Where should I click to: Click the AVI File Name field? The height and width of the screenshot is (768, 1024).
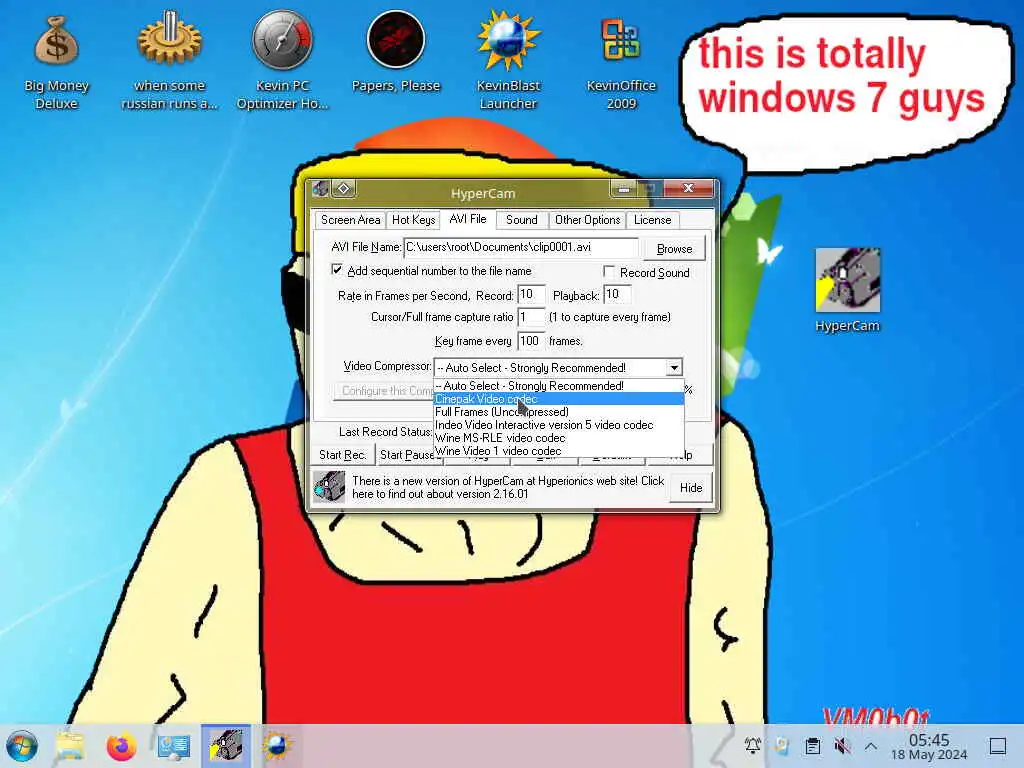pos(520,248)
